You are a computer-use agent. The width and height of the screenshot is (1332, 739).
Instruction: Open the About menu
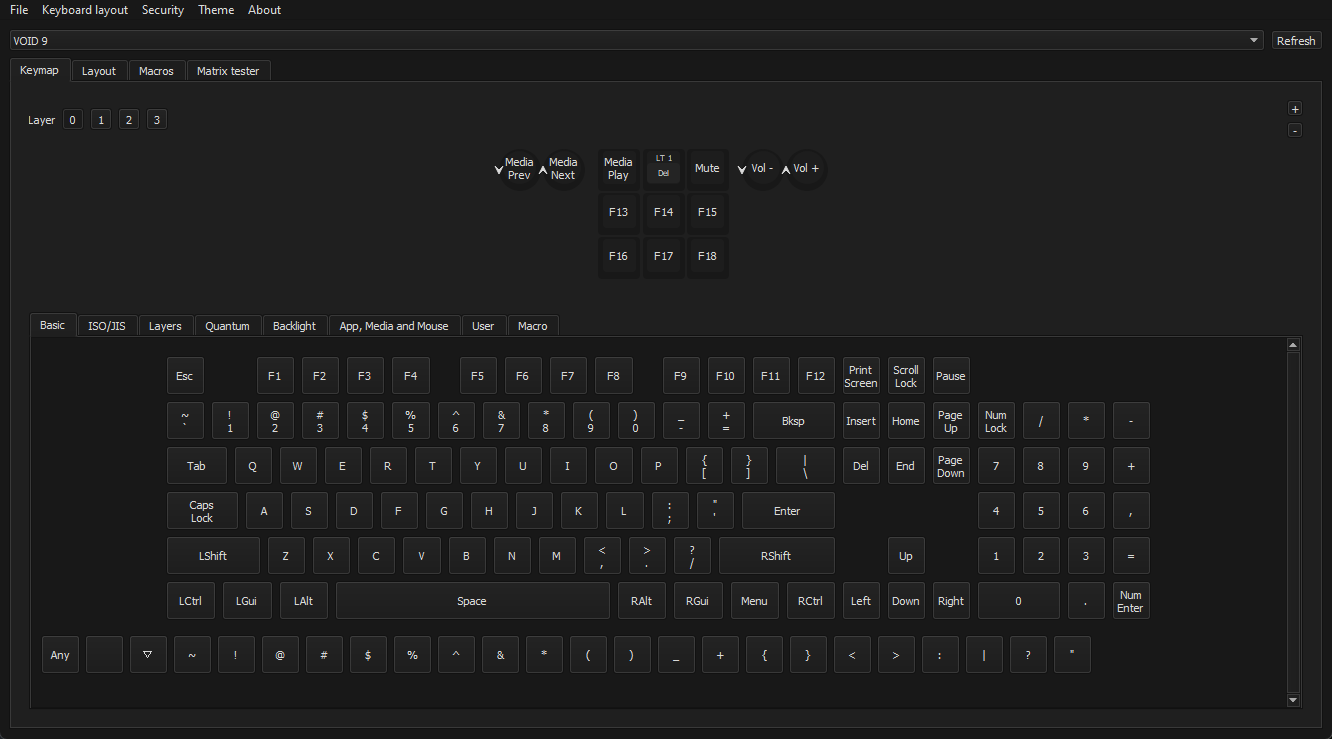264,10
